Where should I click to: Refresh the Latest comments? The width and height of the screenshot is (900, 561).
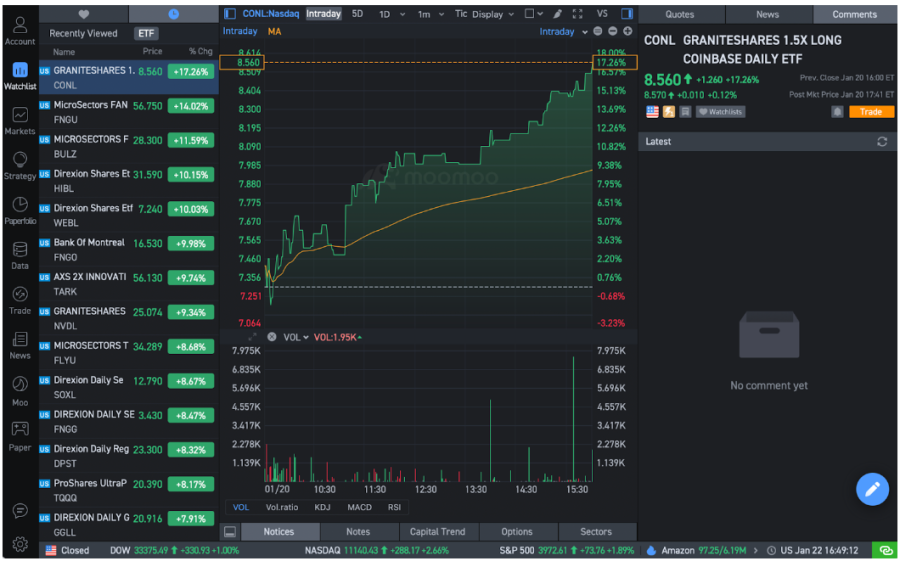click(882, 142)
